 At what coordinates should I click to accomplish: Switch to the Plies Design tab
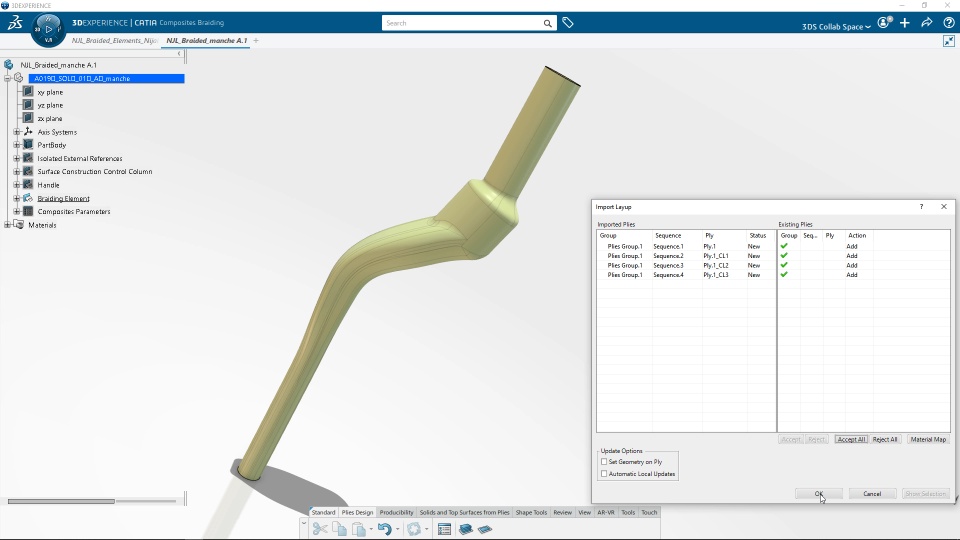point(358,512)
